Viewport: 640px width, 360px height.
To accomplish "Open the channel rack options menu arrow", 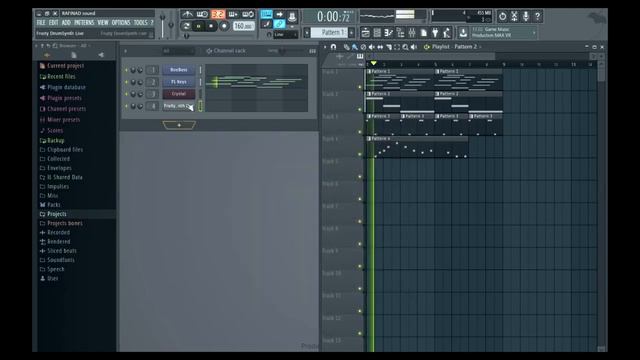I will click(125, 51).
